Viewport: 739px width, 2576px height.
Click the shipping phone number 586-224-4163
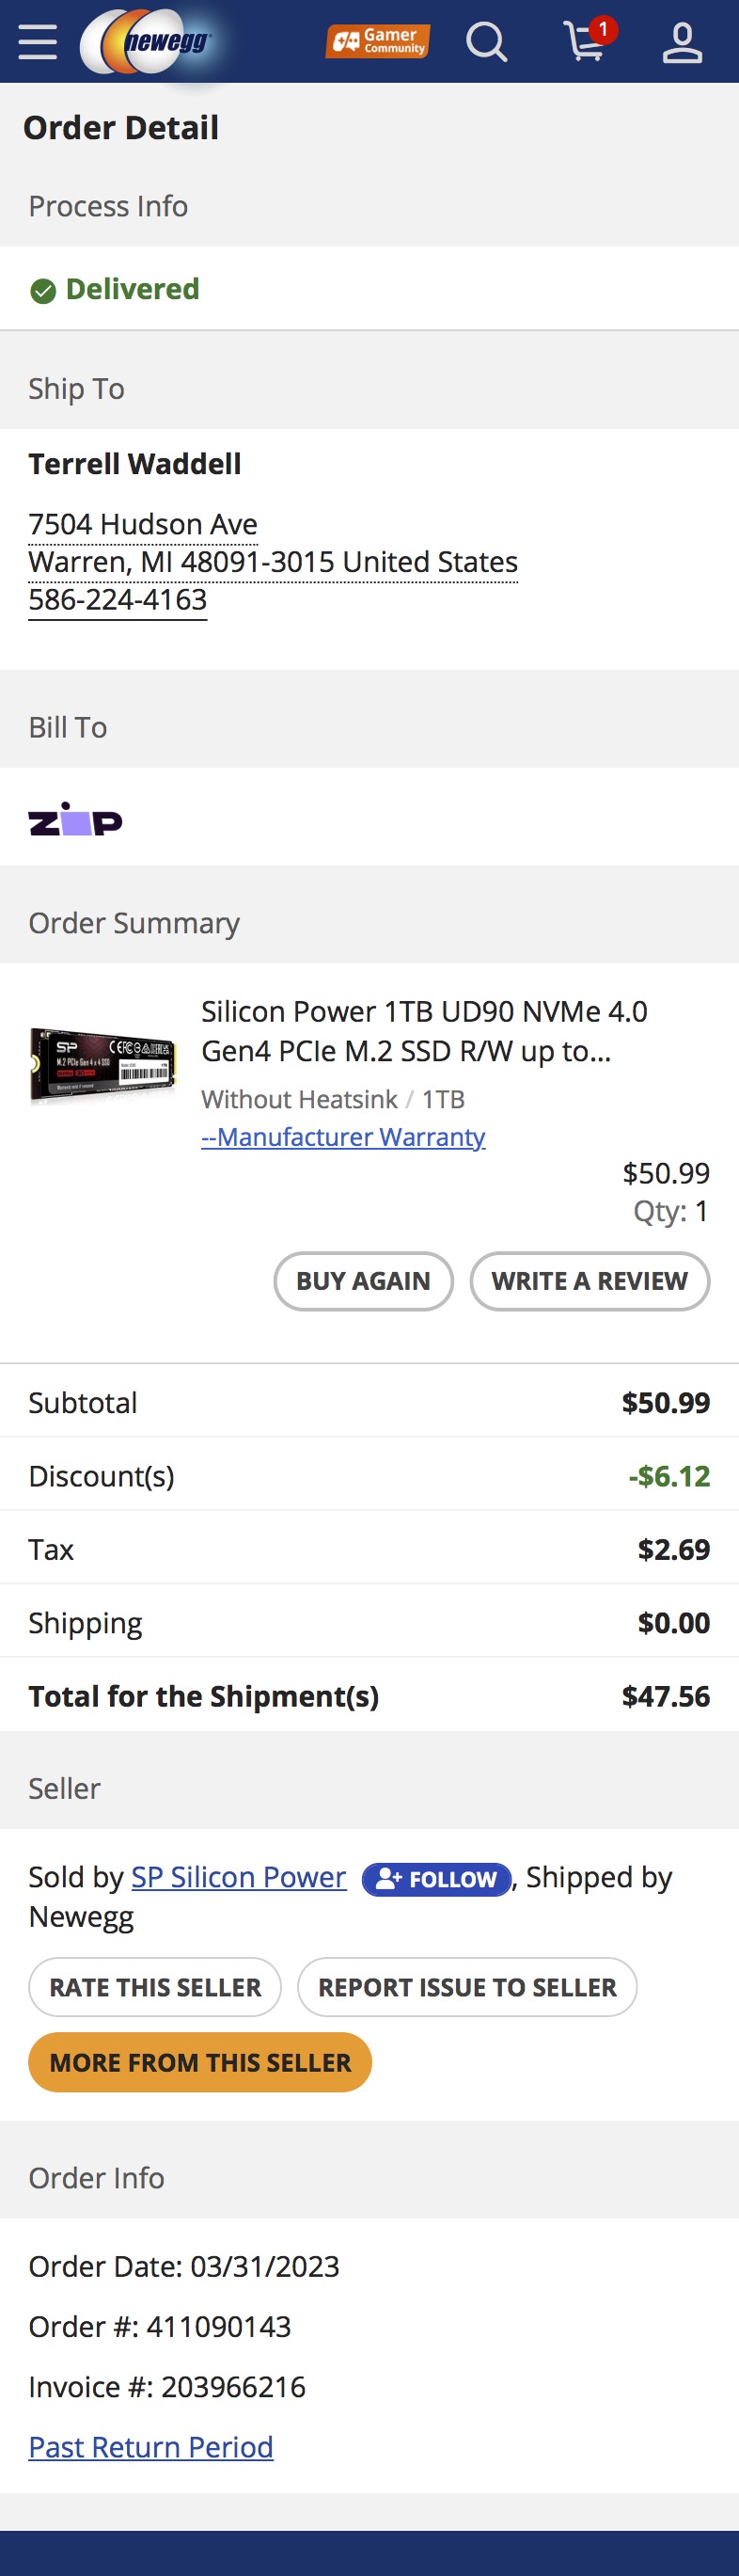[x=117, y=599]
